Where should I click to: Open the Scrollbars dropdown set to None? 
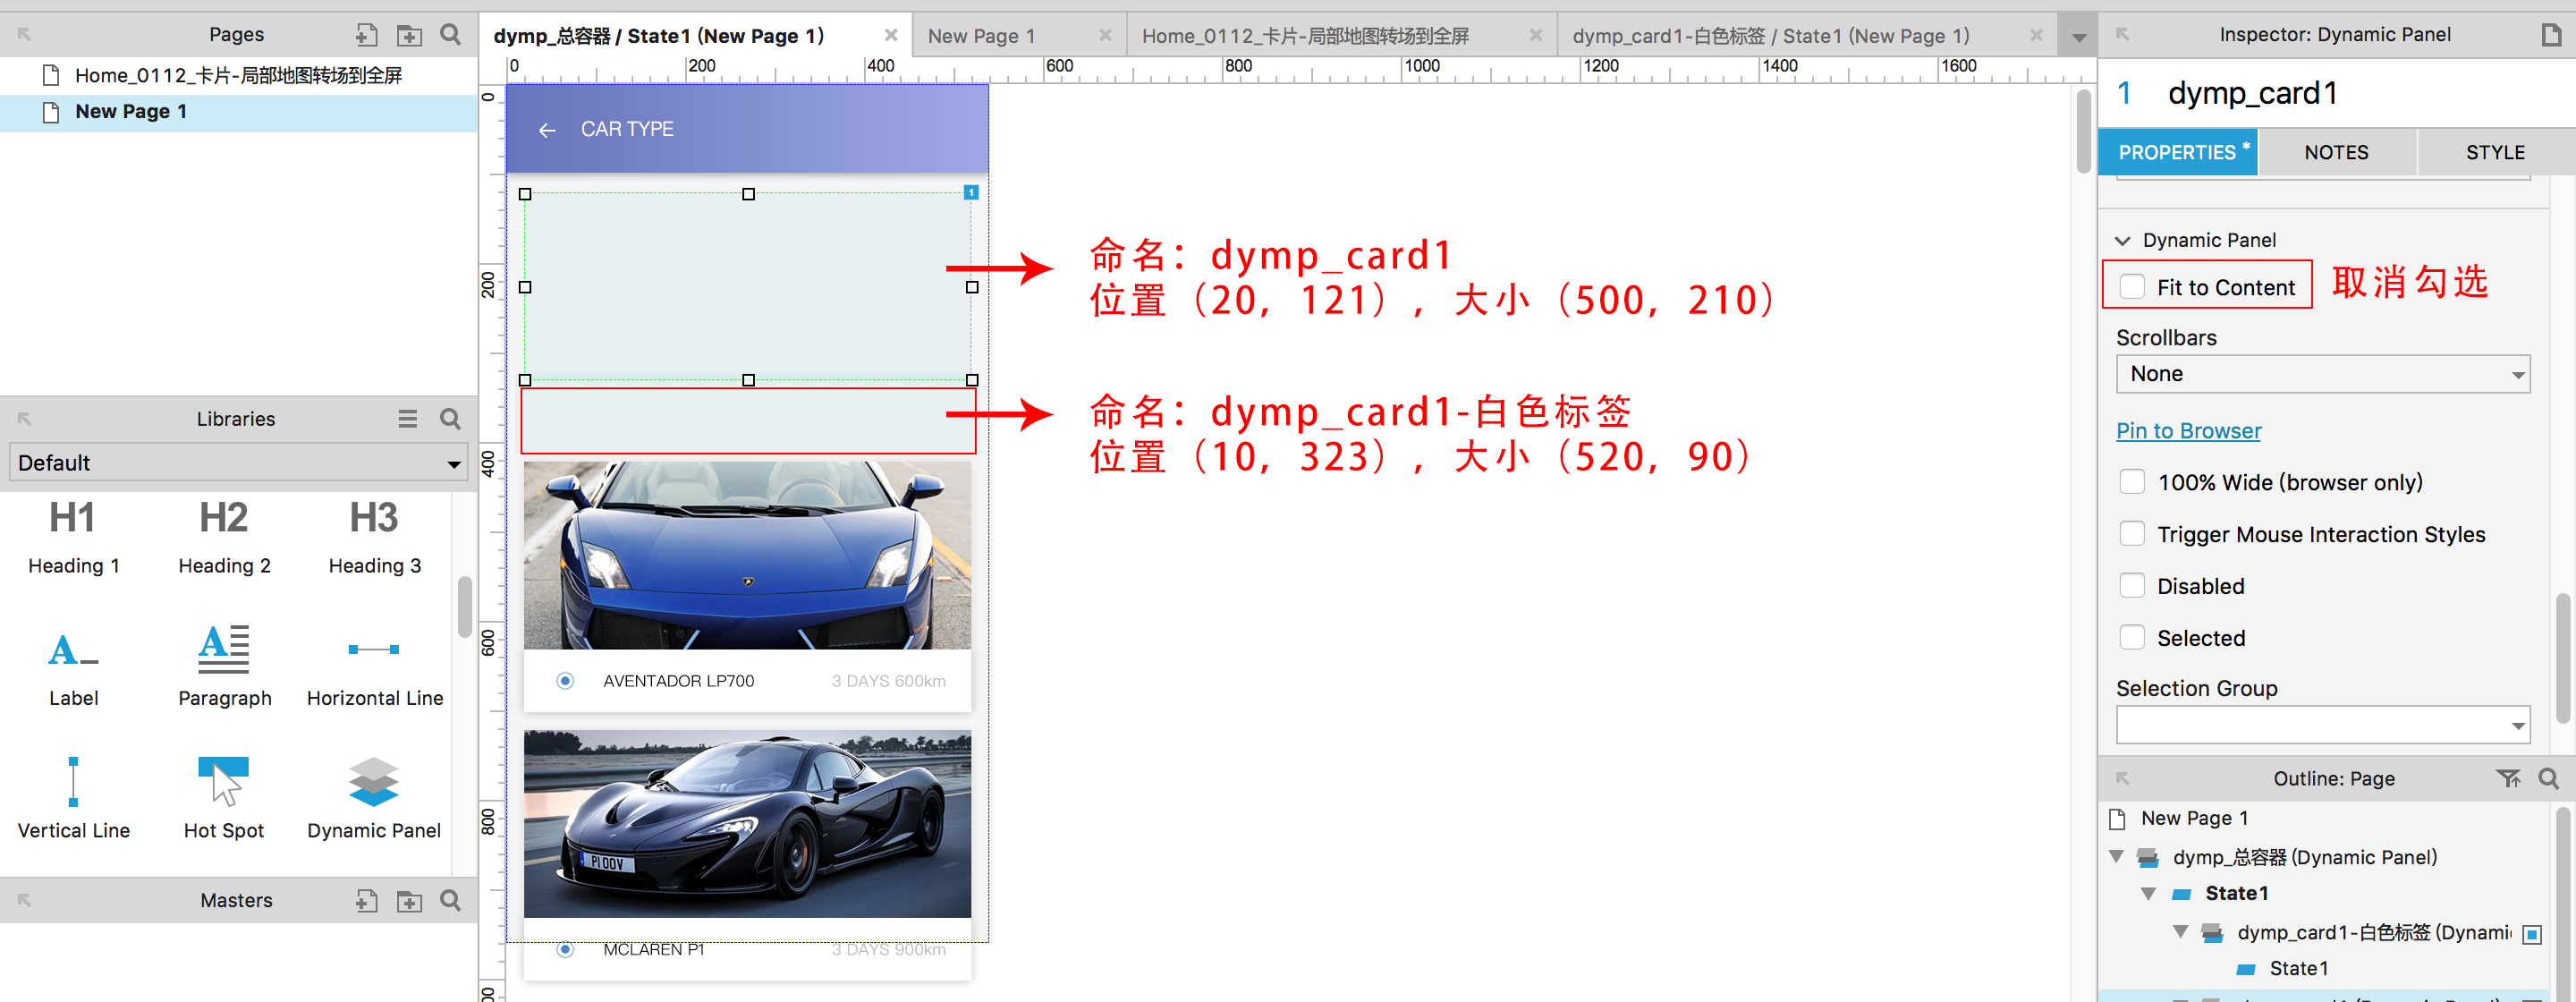tap(2322, 374)
